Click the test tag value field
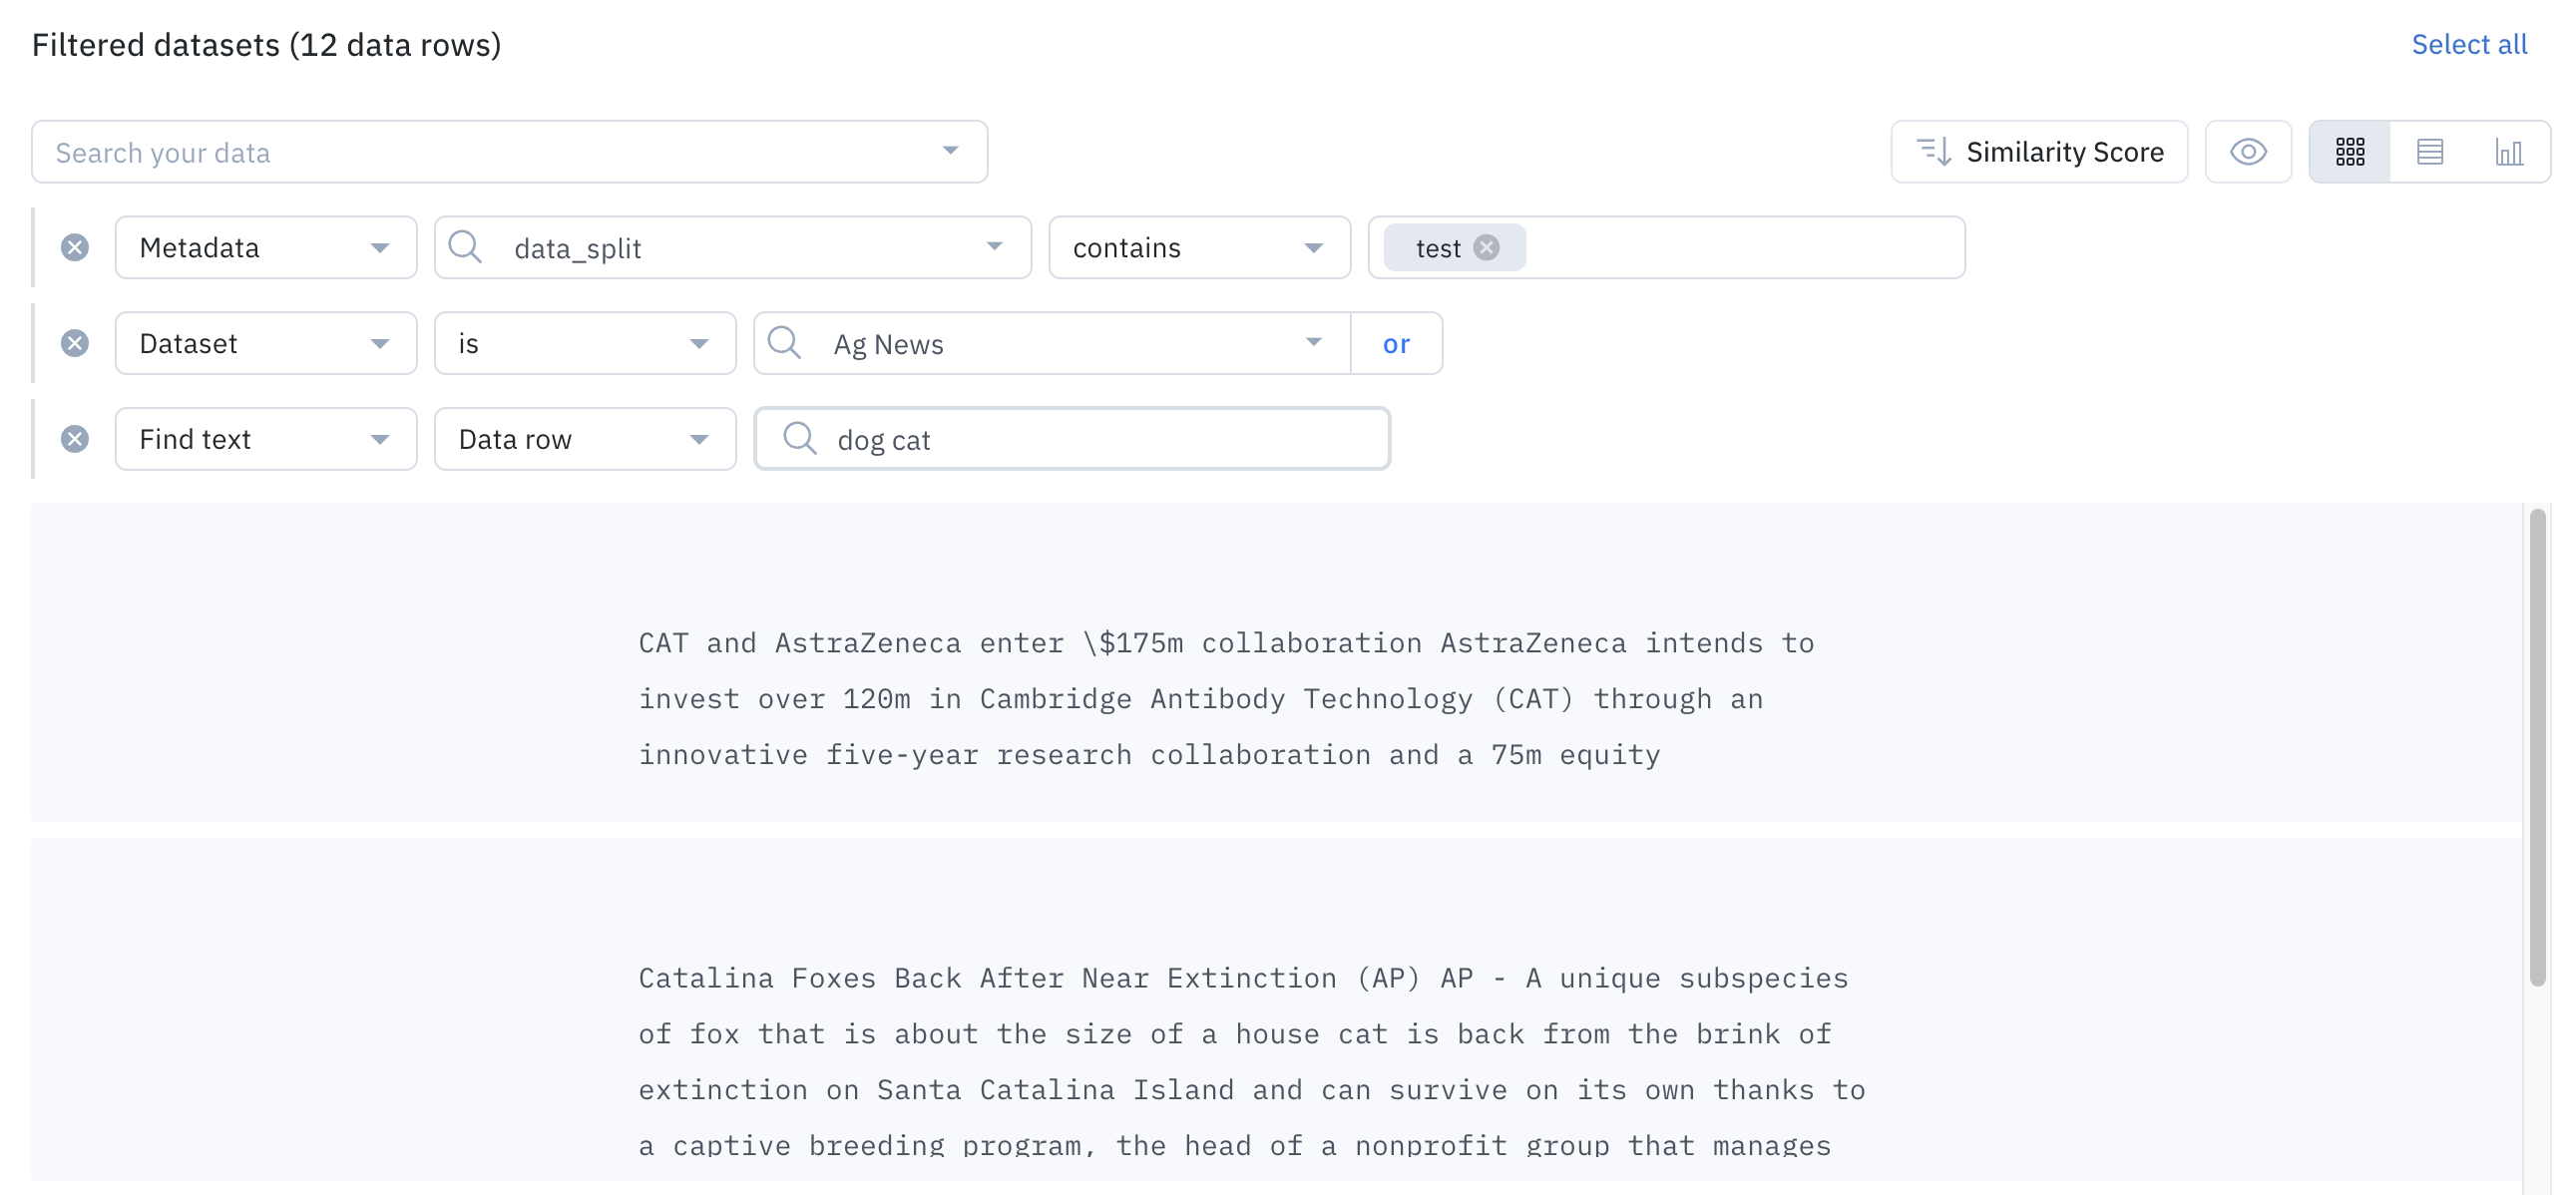Viewport: 2576px width, 1195px height. 1666,247
